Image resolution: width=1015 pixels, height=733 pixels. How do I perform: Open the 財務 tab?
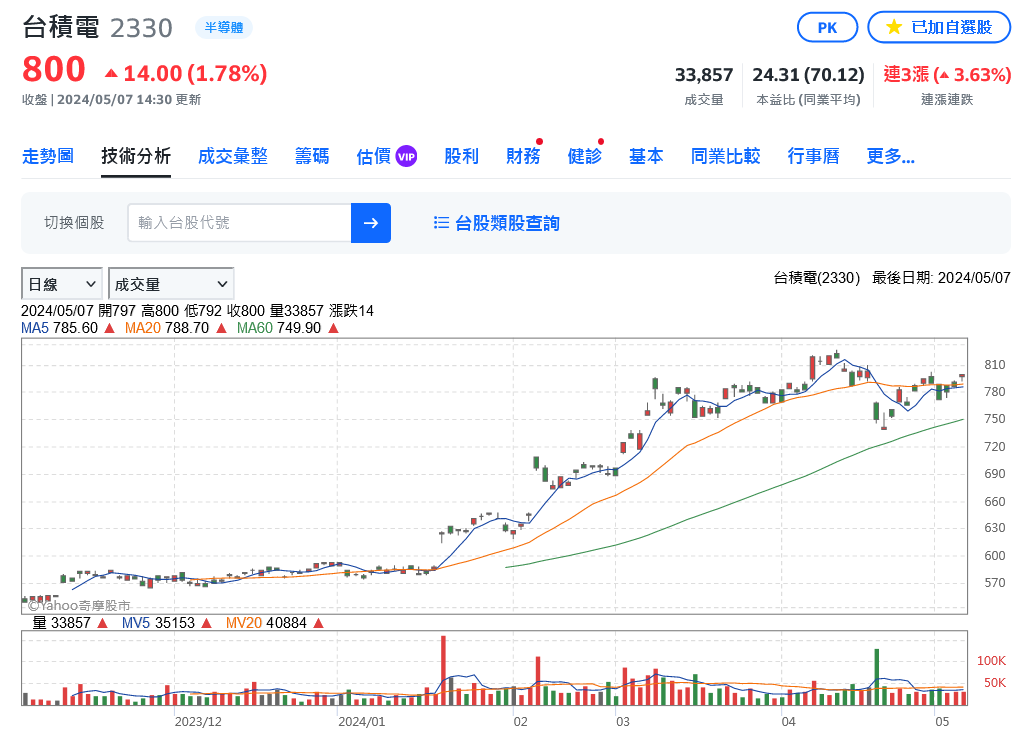(523, 156)
